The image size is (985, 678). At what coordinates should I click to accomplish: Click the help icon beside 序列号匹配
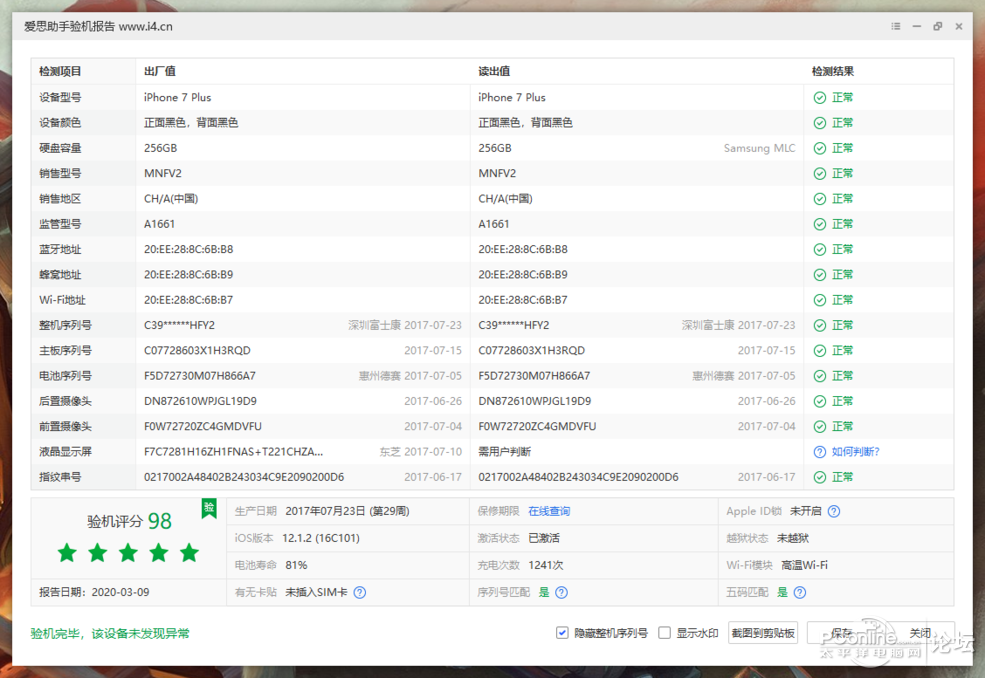[562, 593]
